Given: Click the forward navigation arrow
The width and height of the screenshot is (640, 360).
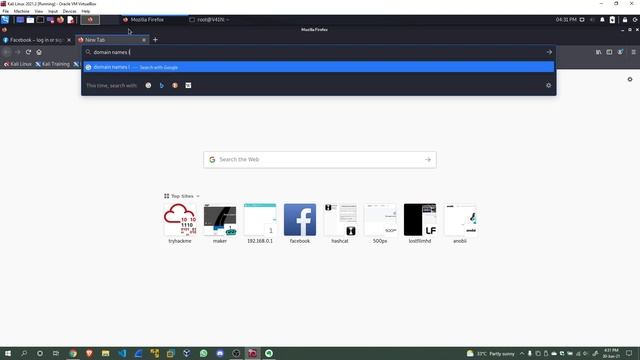Looking at the screenshot, I should click(x=18, y=52).
